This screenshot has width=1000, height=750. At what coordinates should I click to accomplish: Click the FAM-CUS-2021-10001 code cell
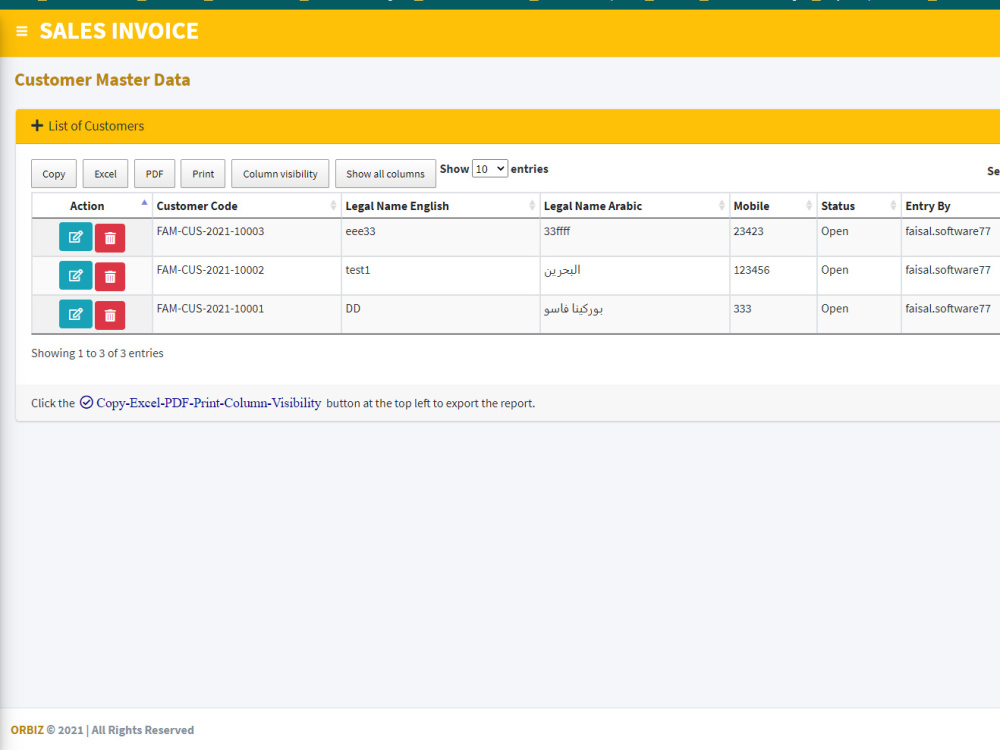[x=246, y=314]
